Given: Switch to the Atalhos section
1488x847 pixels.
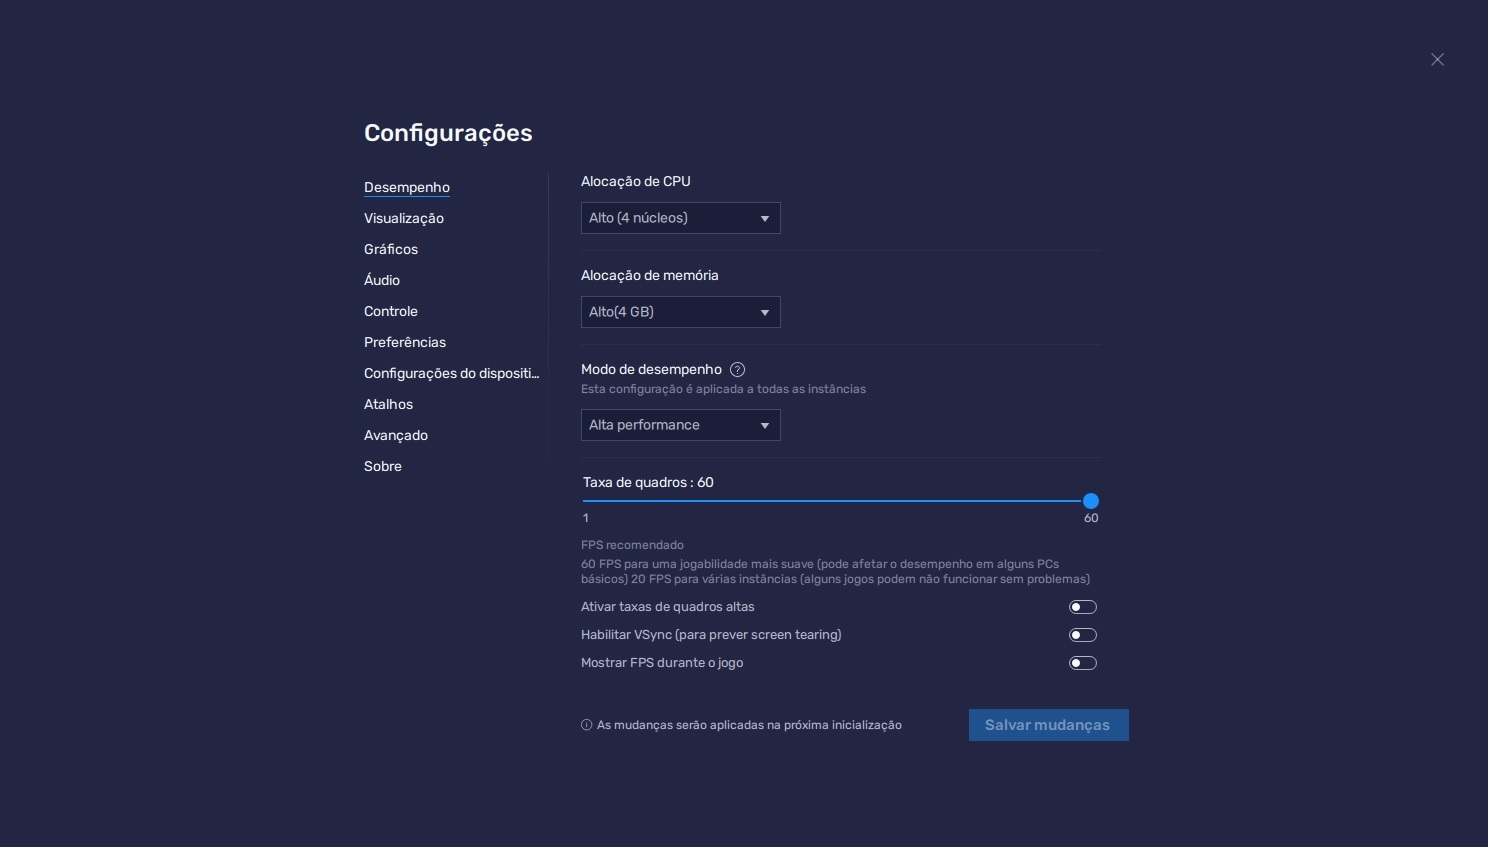Looking at the screenshot, I should (x=388, y=404).
